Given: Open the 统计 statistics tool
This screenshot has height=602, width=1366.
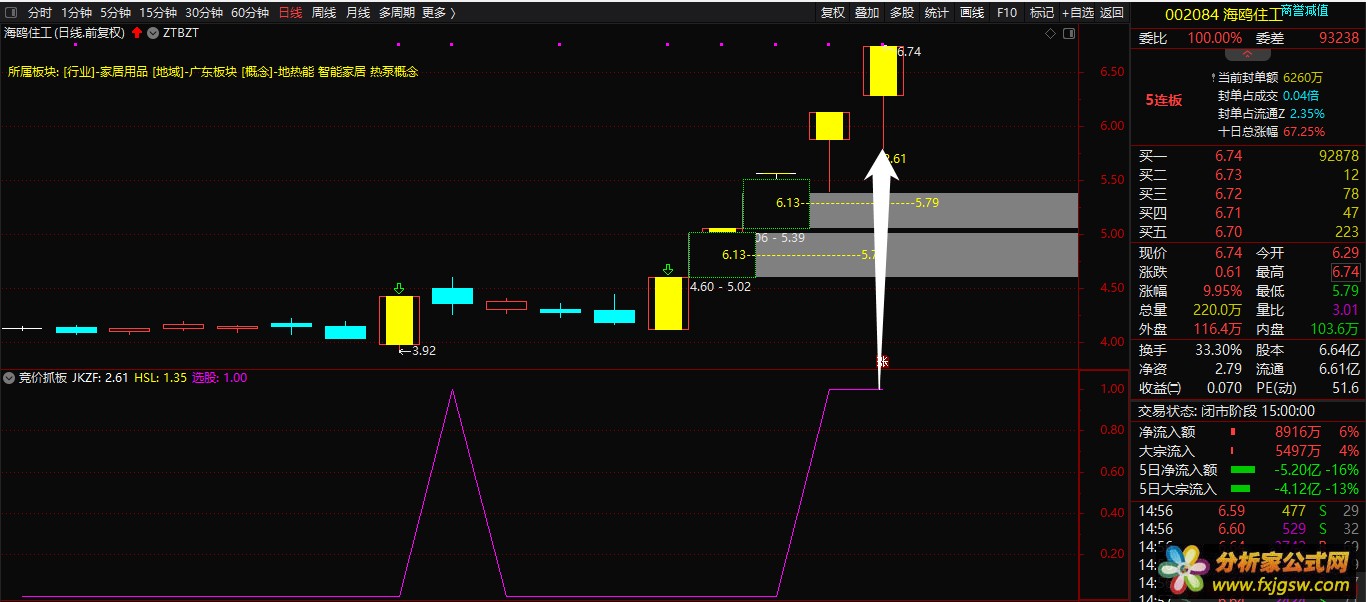Looking at the screenshot, I should click(937, 13).
